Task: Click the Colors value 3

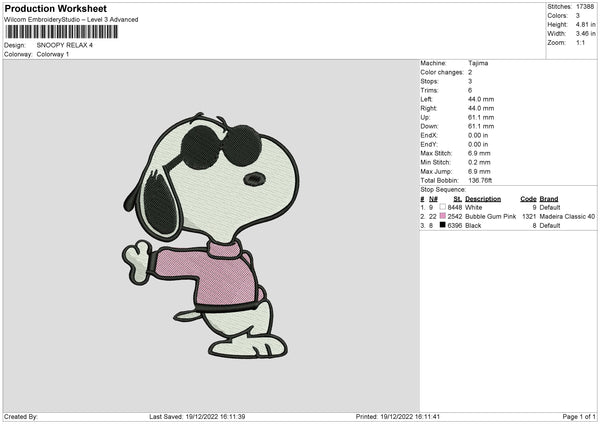Action: 577,16
